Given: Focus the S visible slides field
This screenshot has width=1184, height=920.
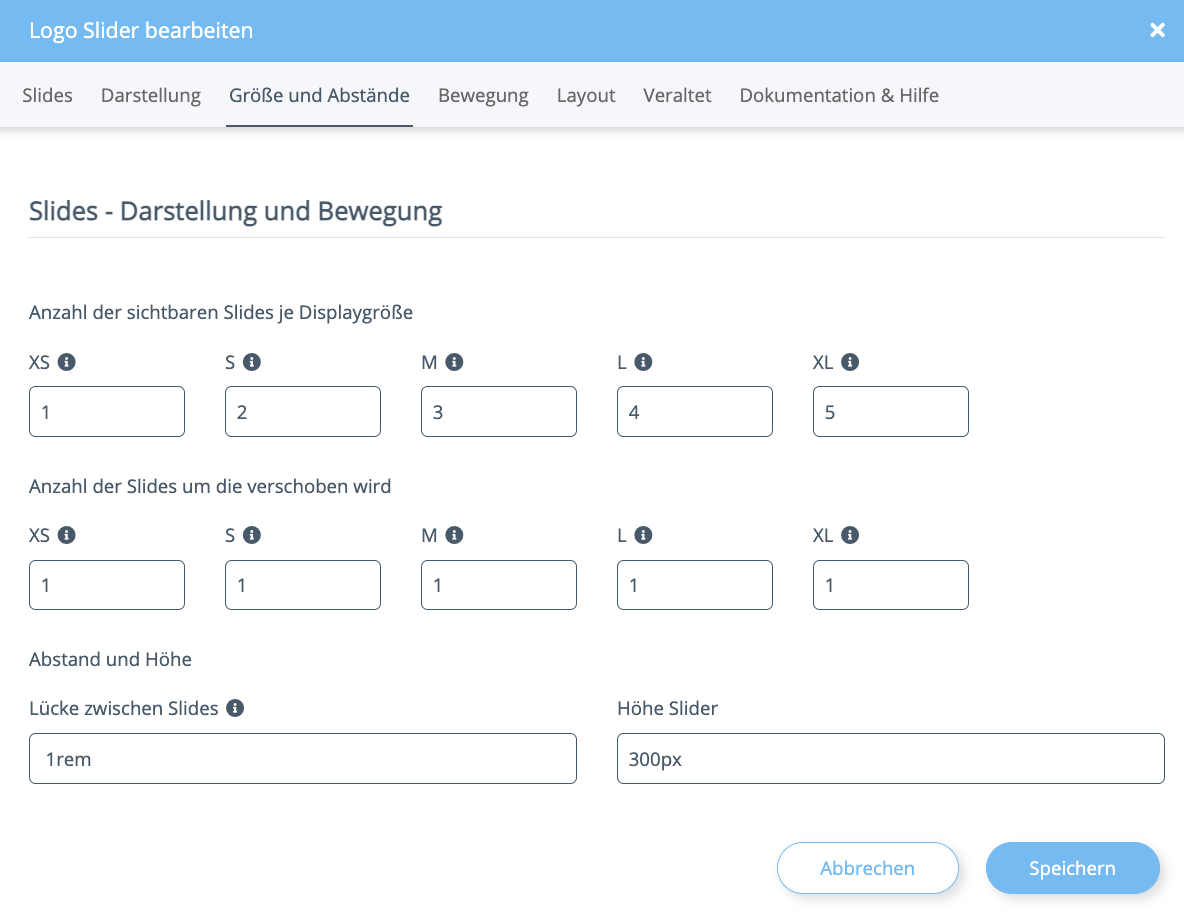Looking at the screenshot, I should click(x=303, y=412).
